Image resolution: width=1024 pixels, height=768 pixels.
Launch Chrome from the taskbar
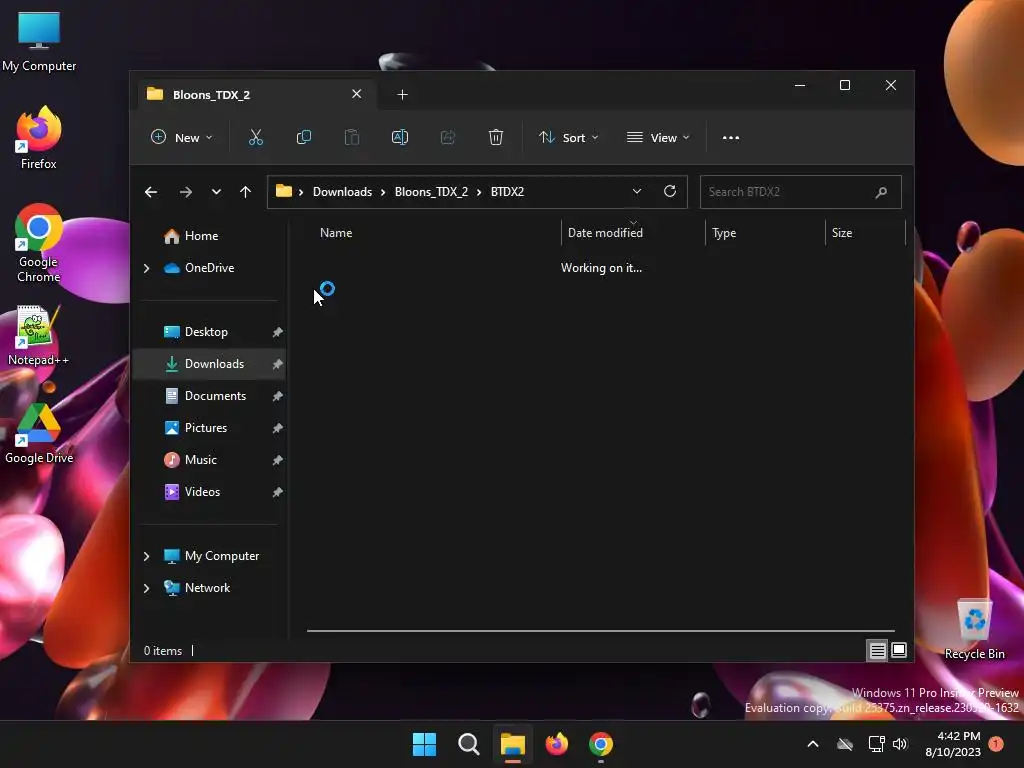click(601, 744)
